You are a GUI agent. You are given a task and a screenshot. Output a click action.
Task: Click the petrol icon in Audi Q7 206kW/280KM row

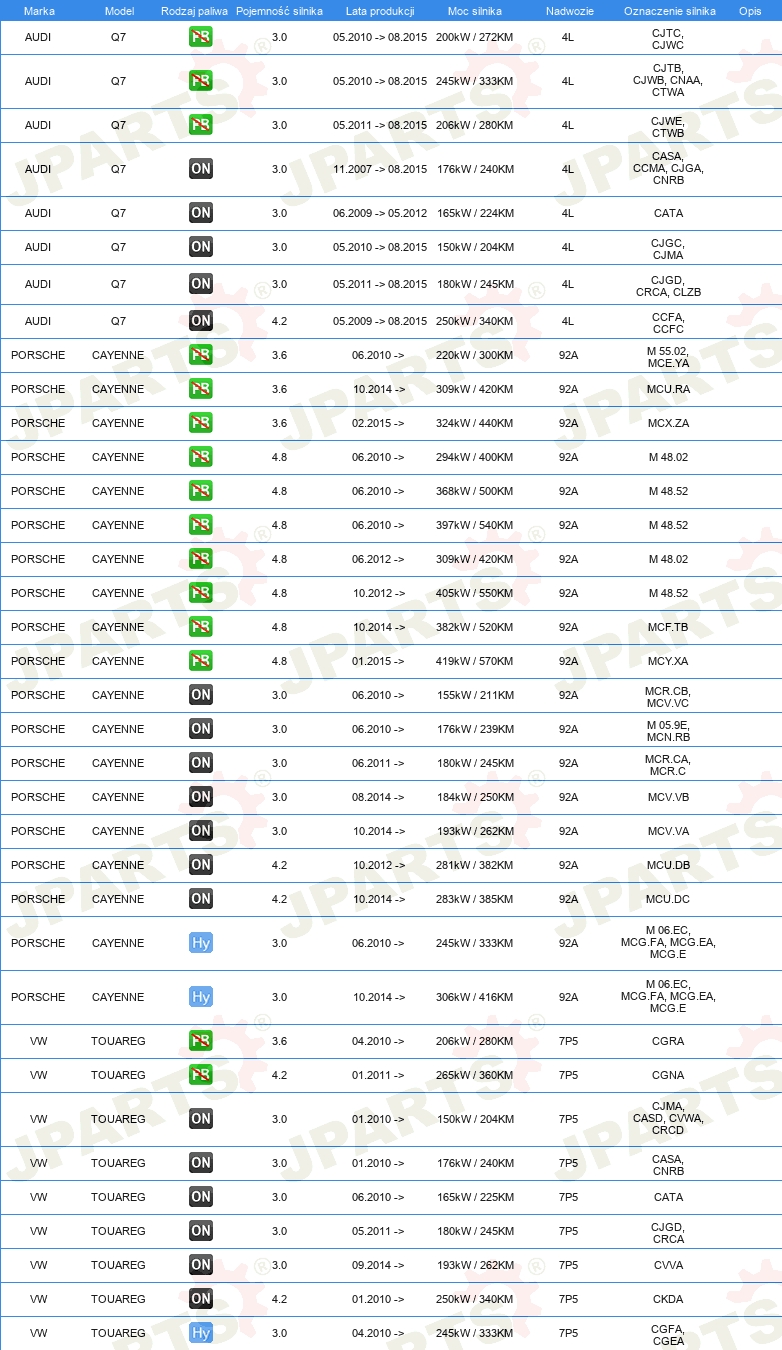[201, 125]
